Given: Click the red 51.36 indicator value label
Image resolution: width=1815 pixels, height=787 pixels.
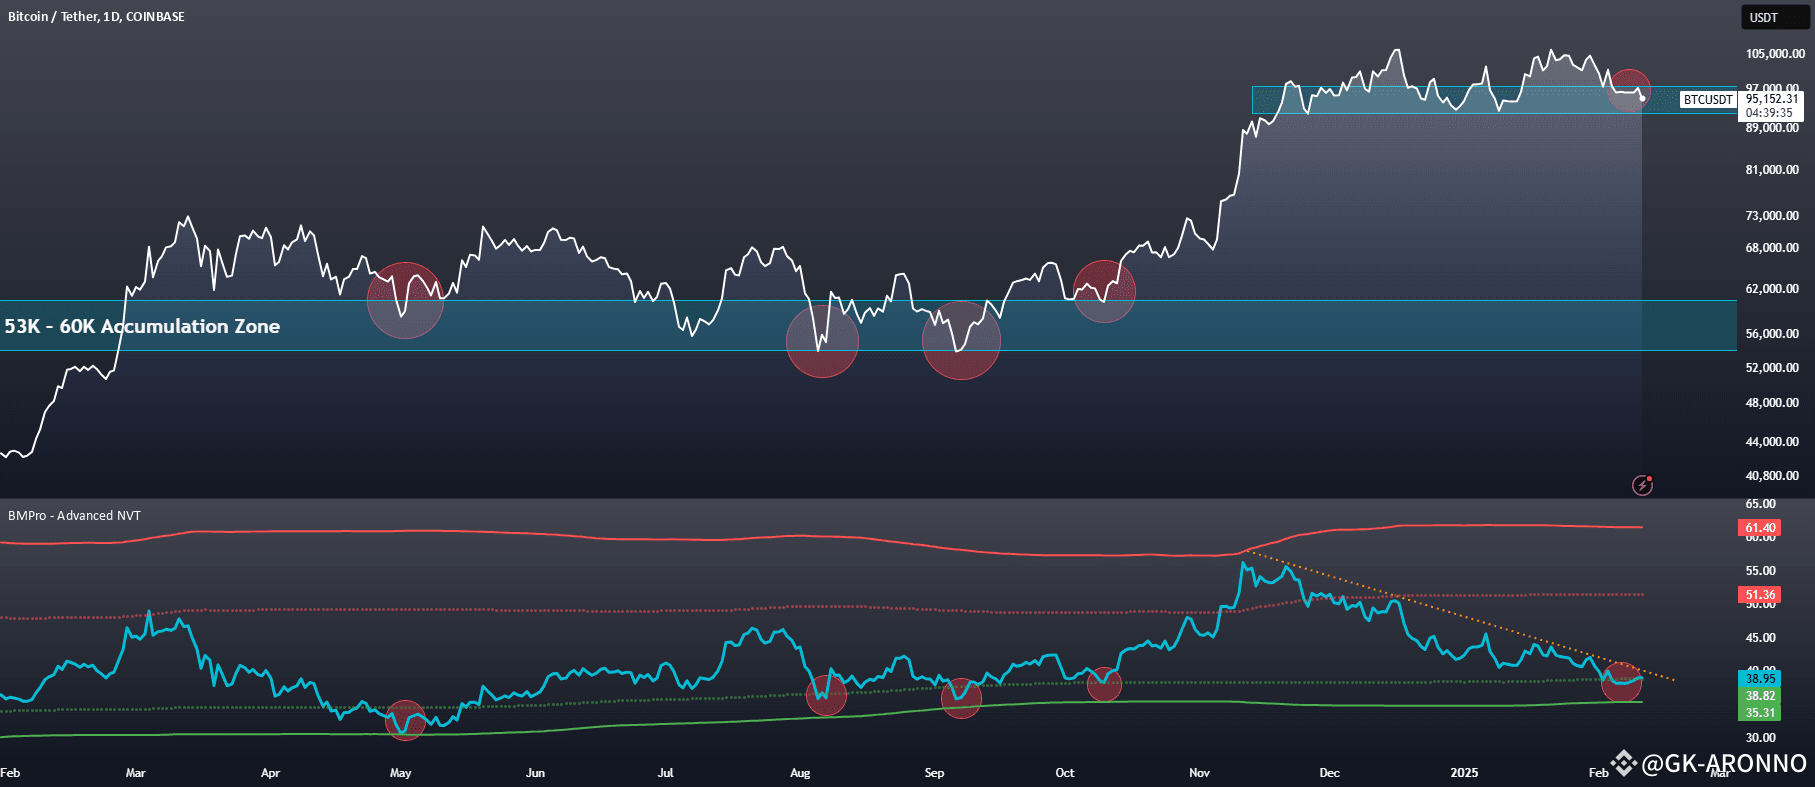Looking at the screenshot, I should point(1760,595).
